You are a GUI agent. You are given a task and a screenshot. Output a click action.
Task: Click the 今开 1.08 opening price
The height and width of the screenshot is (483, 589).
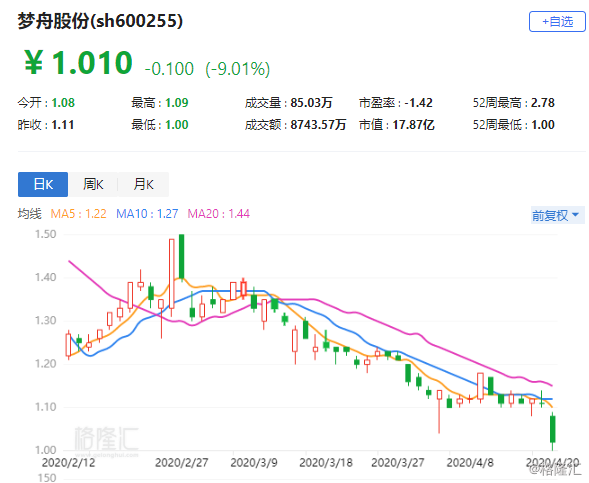tap(46, 103)
